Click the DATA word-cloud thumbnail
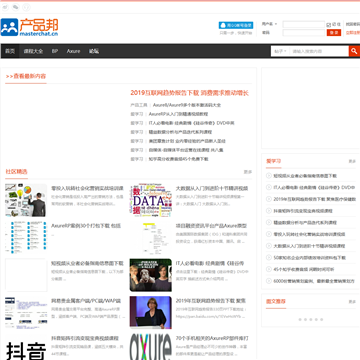This screenshot has height=360, width=360. coord(151,200)
